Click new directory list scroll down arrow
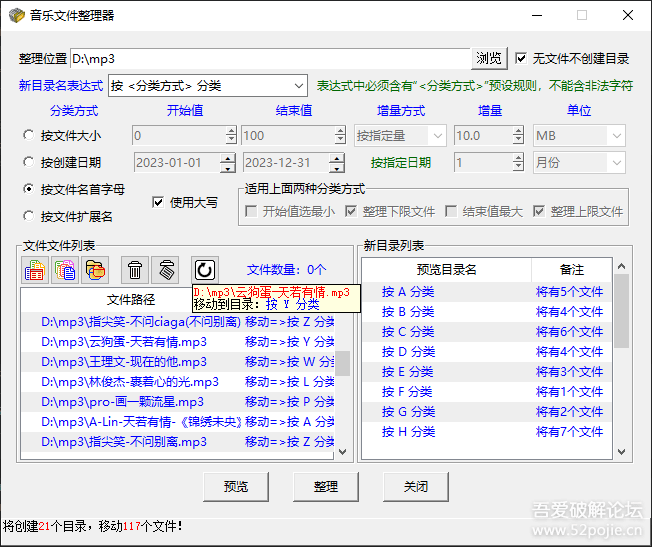The image size is (652, 547). pos(622,452)
